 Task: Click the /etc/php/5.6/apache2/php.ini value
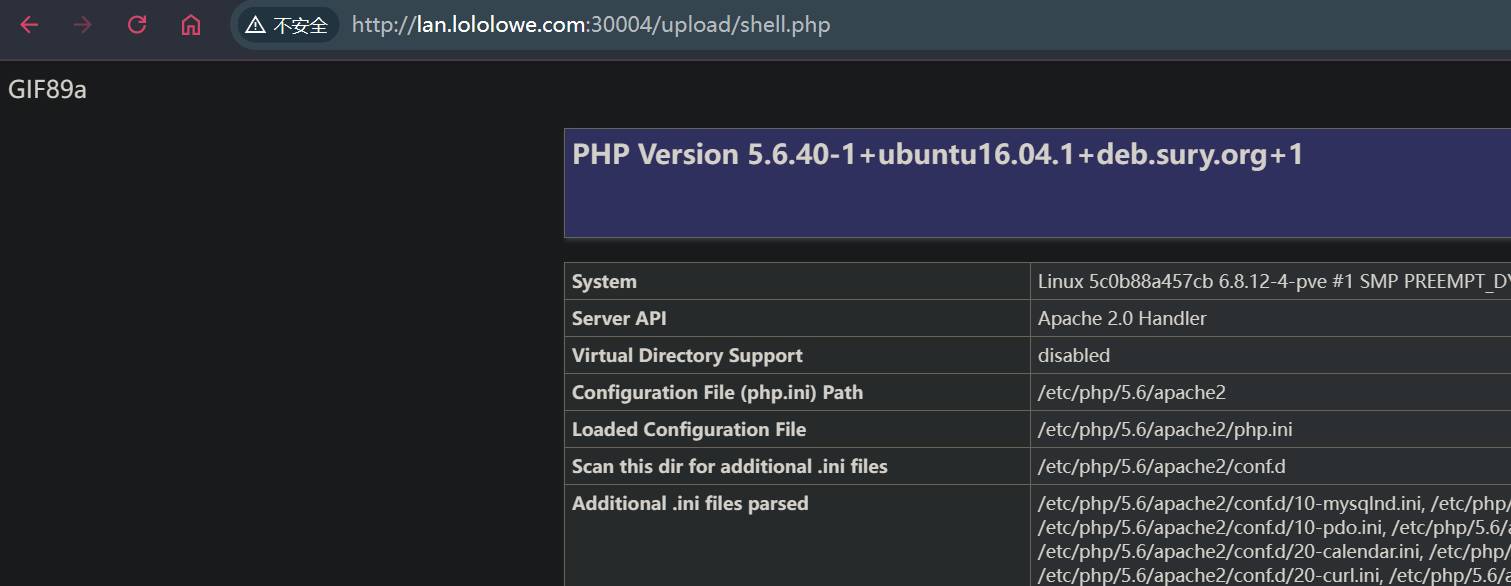coord(1165,430)
